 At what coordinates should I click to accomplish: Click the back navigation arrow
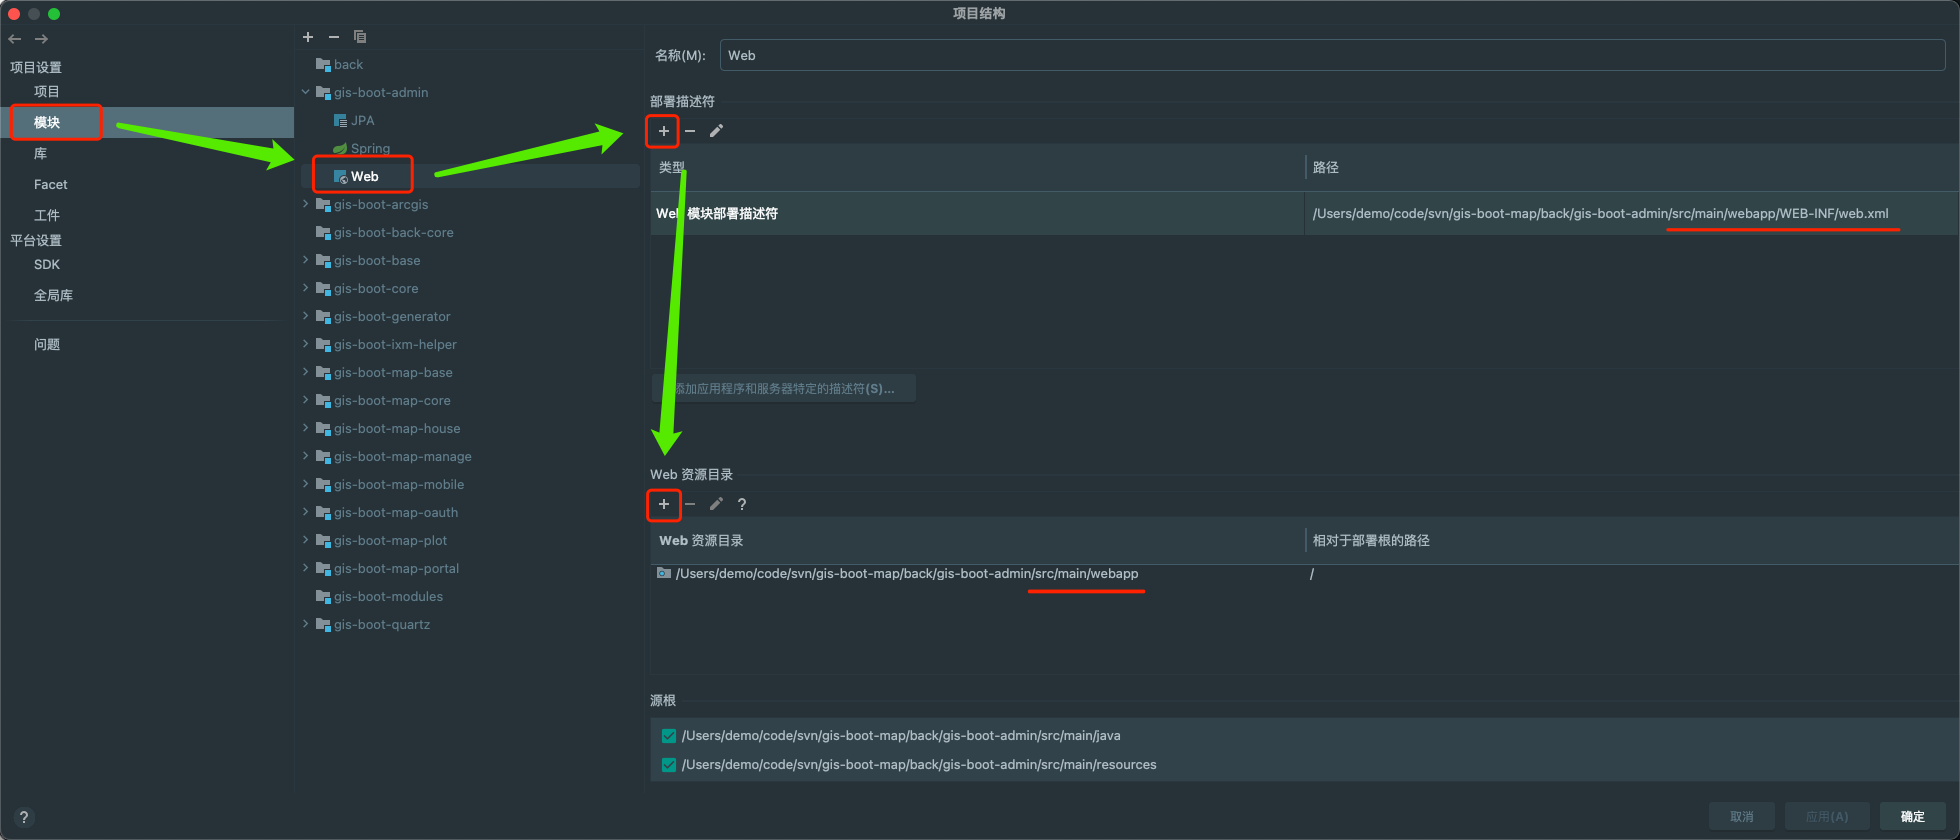(x=15, y=39)
